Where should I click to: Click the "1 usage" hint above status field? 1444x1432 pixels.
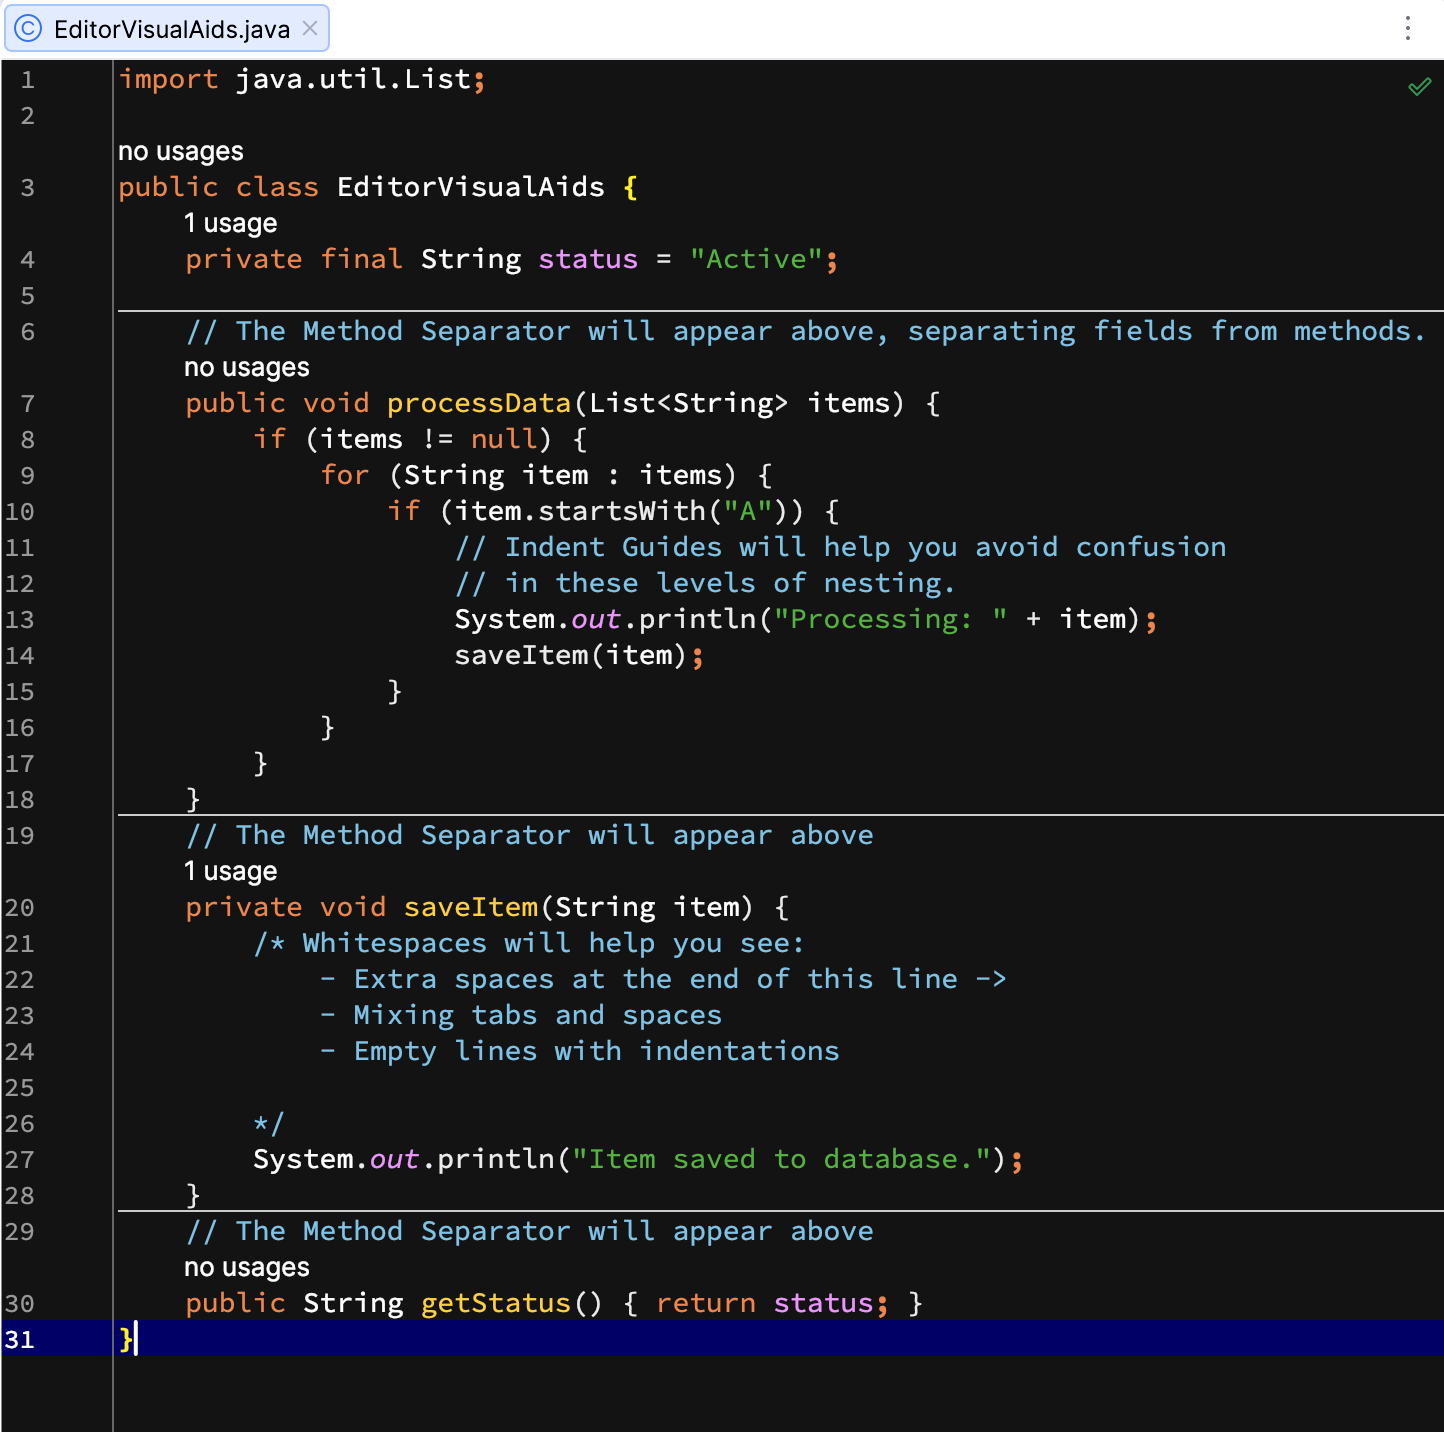point(231,223)
